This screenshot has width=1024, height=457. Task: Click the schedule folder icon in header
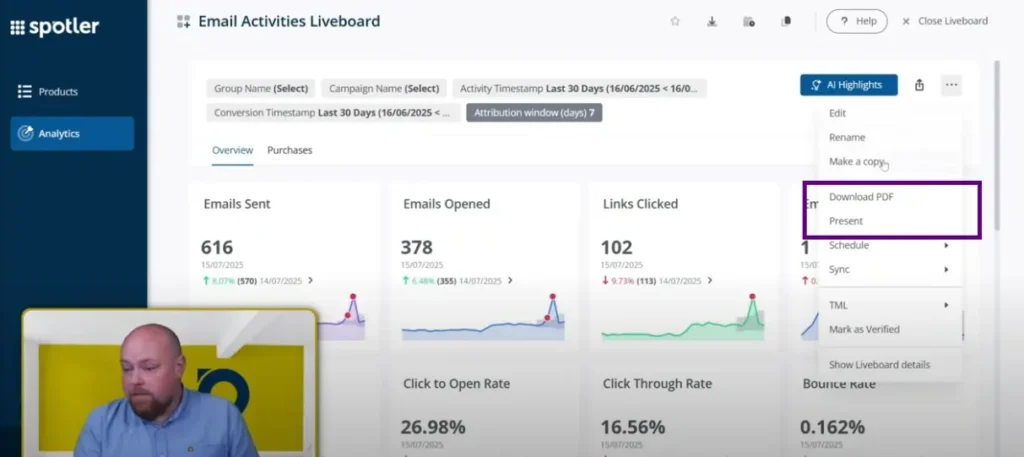point(748,21)
